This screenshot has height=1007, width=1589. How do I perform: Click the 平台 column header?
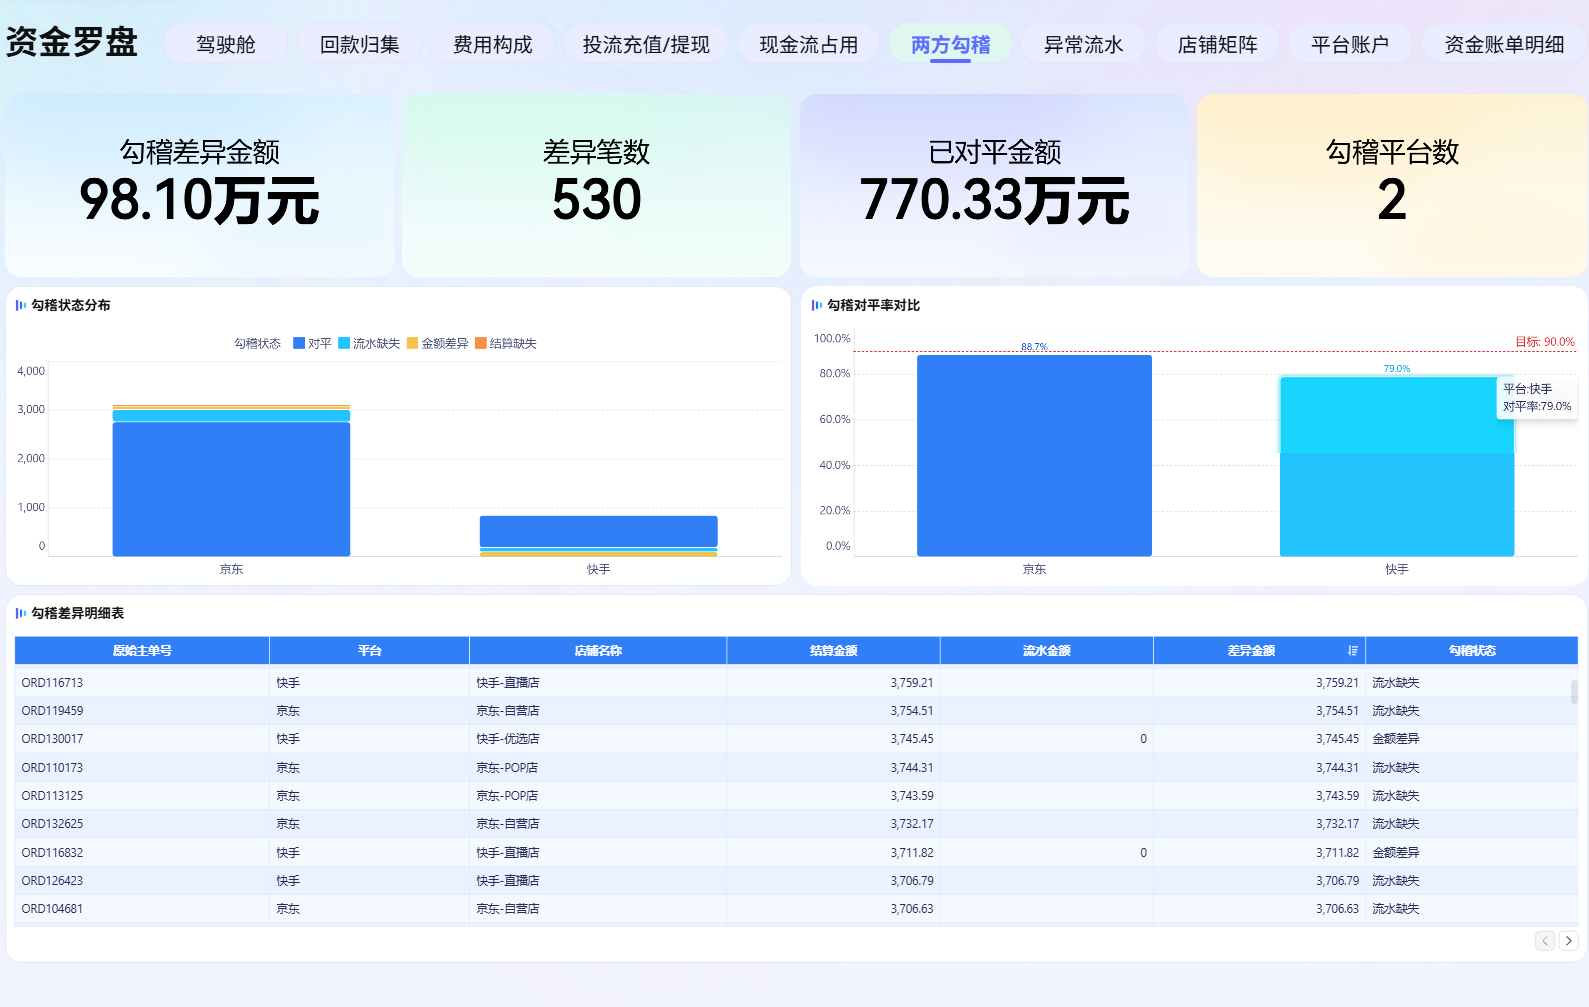370,651
